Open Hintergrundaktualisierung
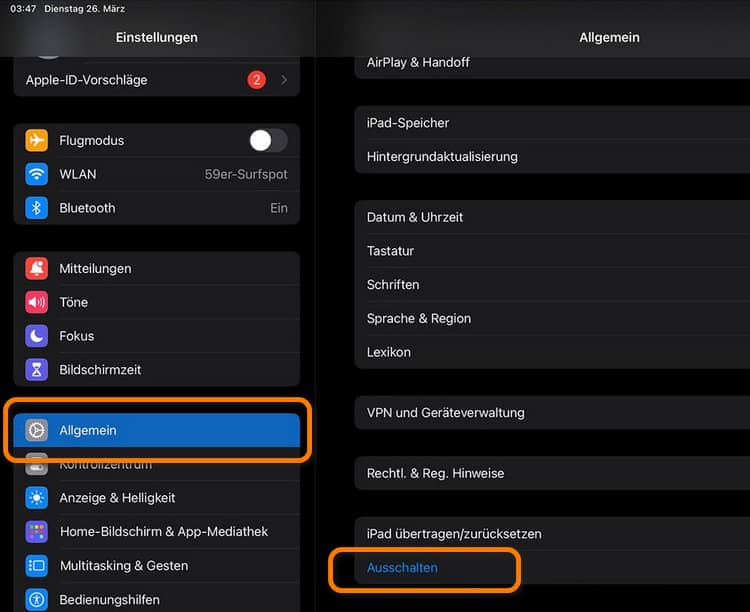Viewport: 750px width, 612px height. click(x=552, y=156)
